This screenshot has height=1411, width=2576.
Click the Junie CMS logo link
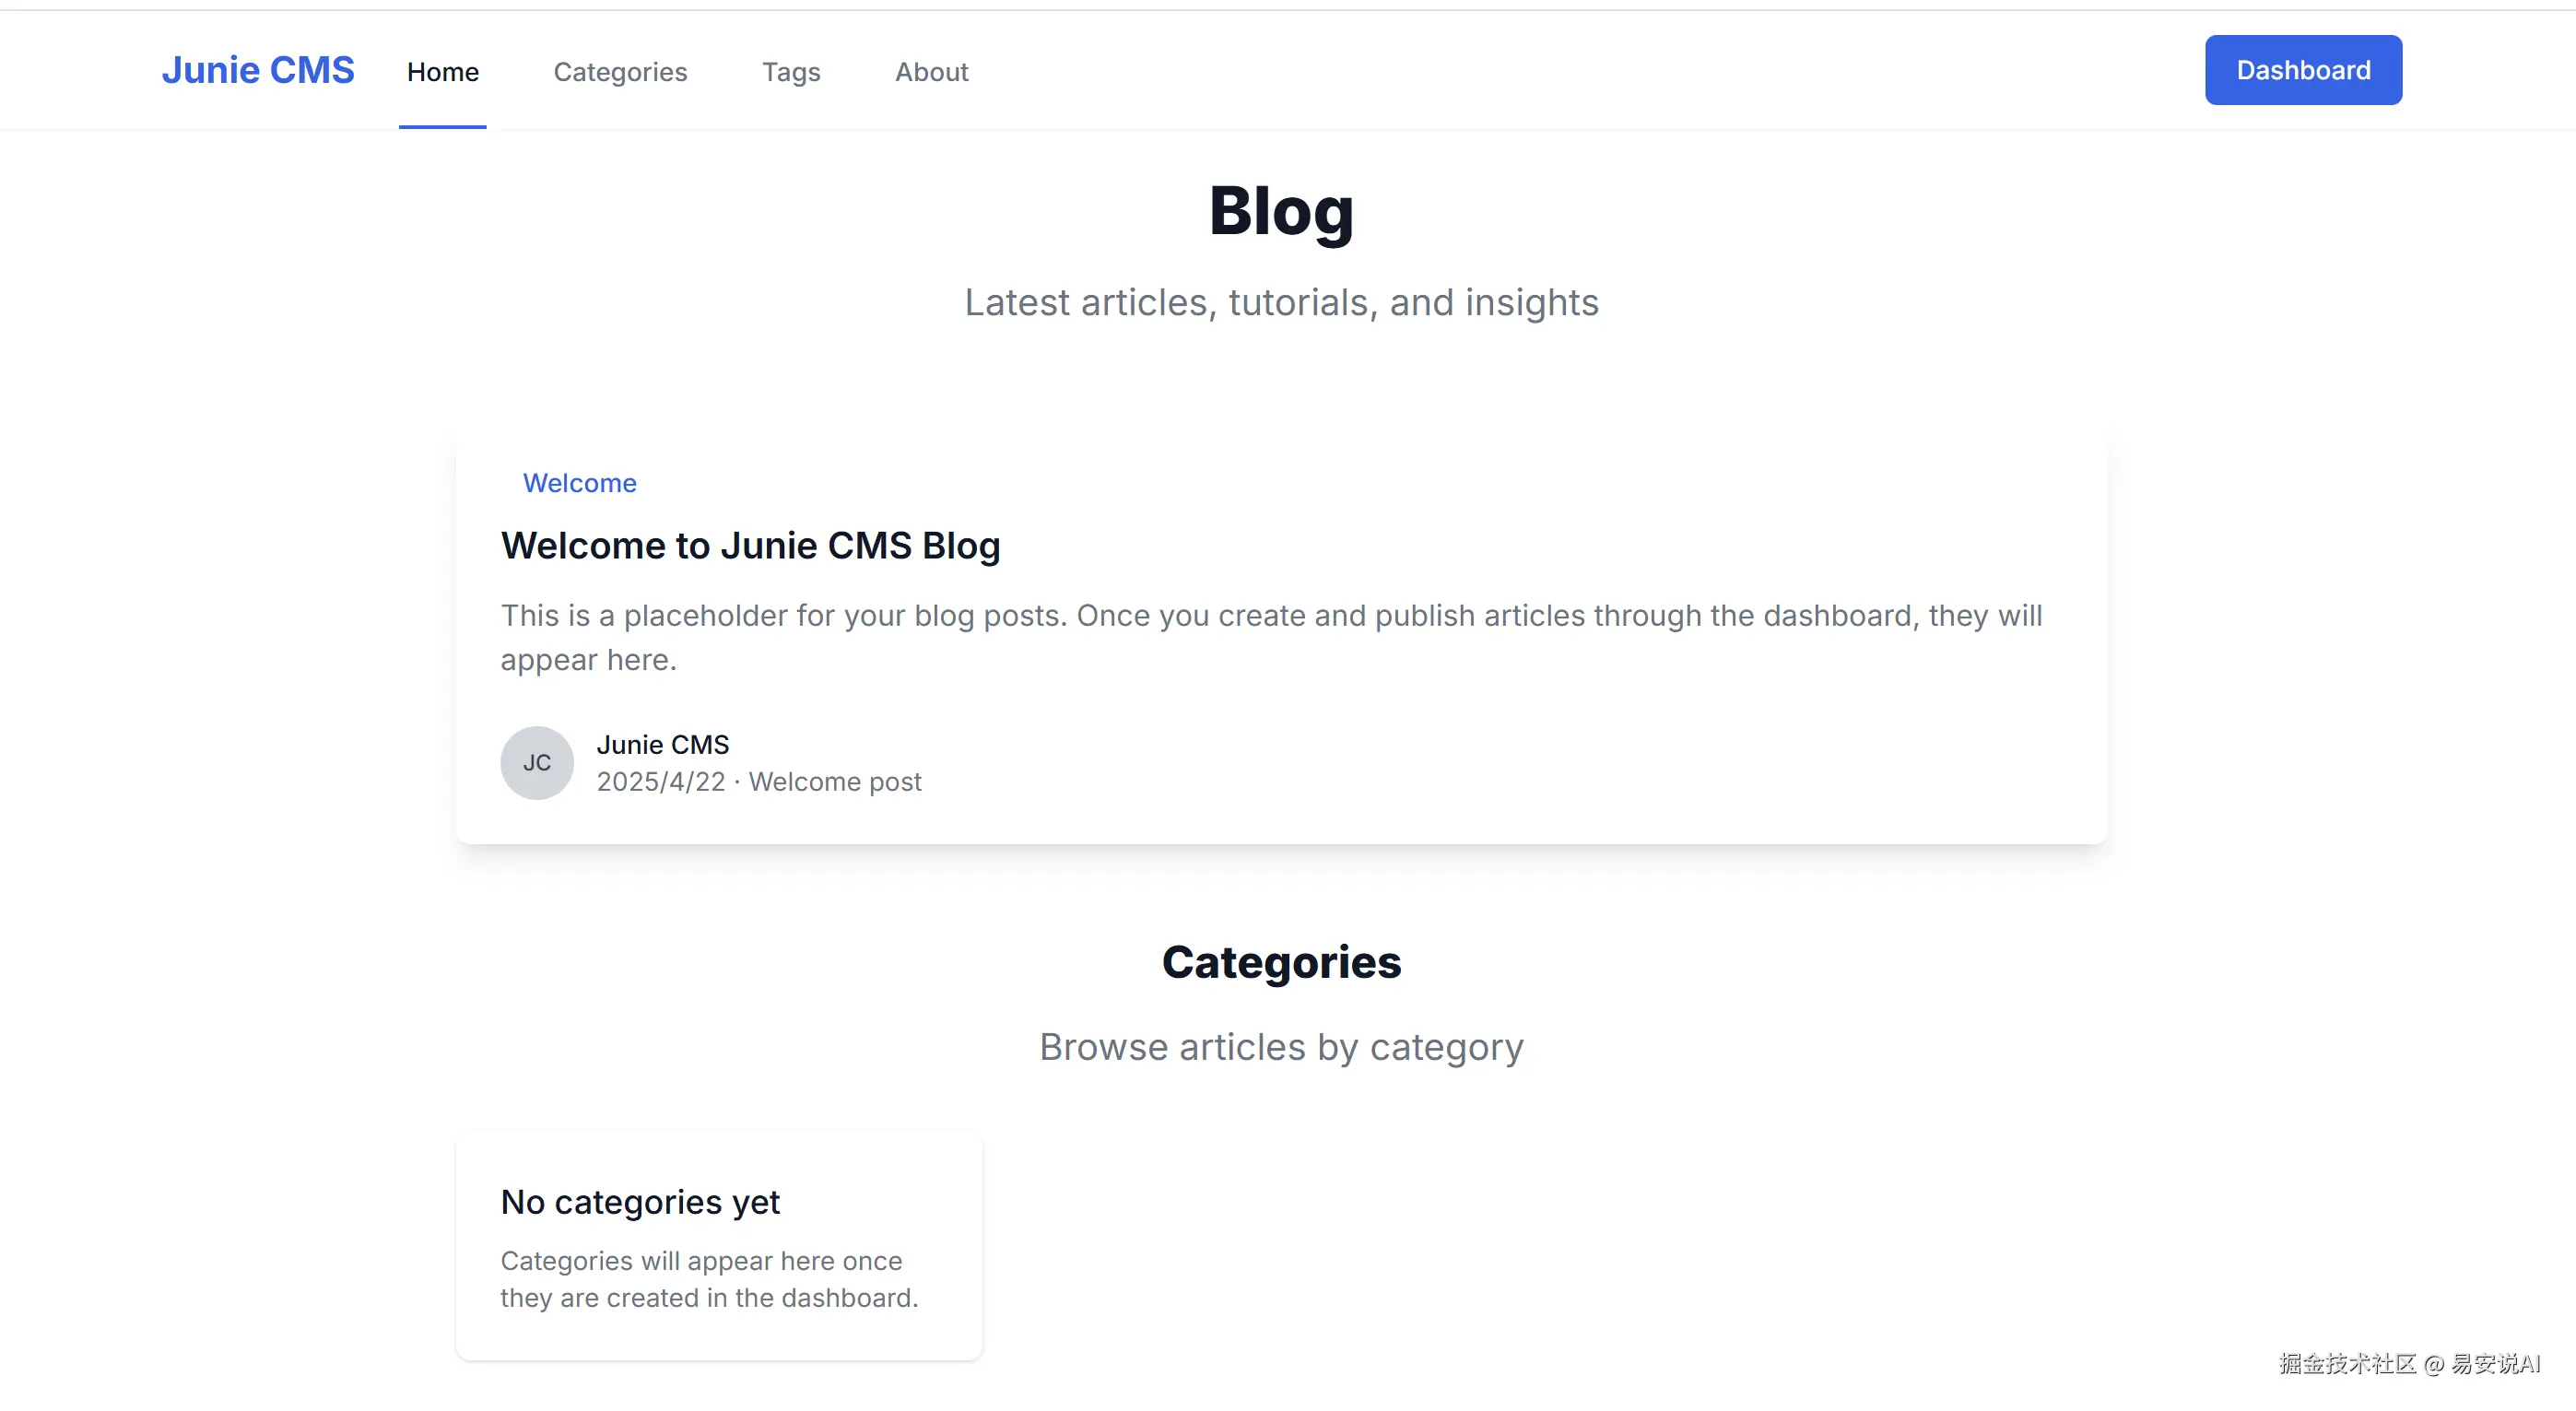257,70
